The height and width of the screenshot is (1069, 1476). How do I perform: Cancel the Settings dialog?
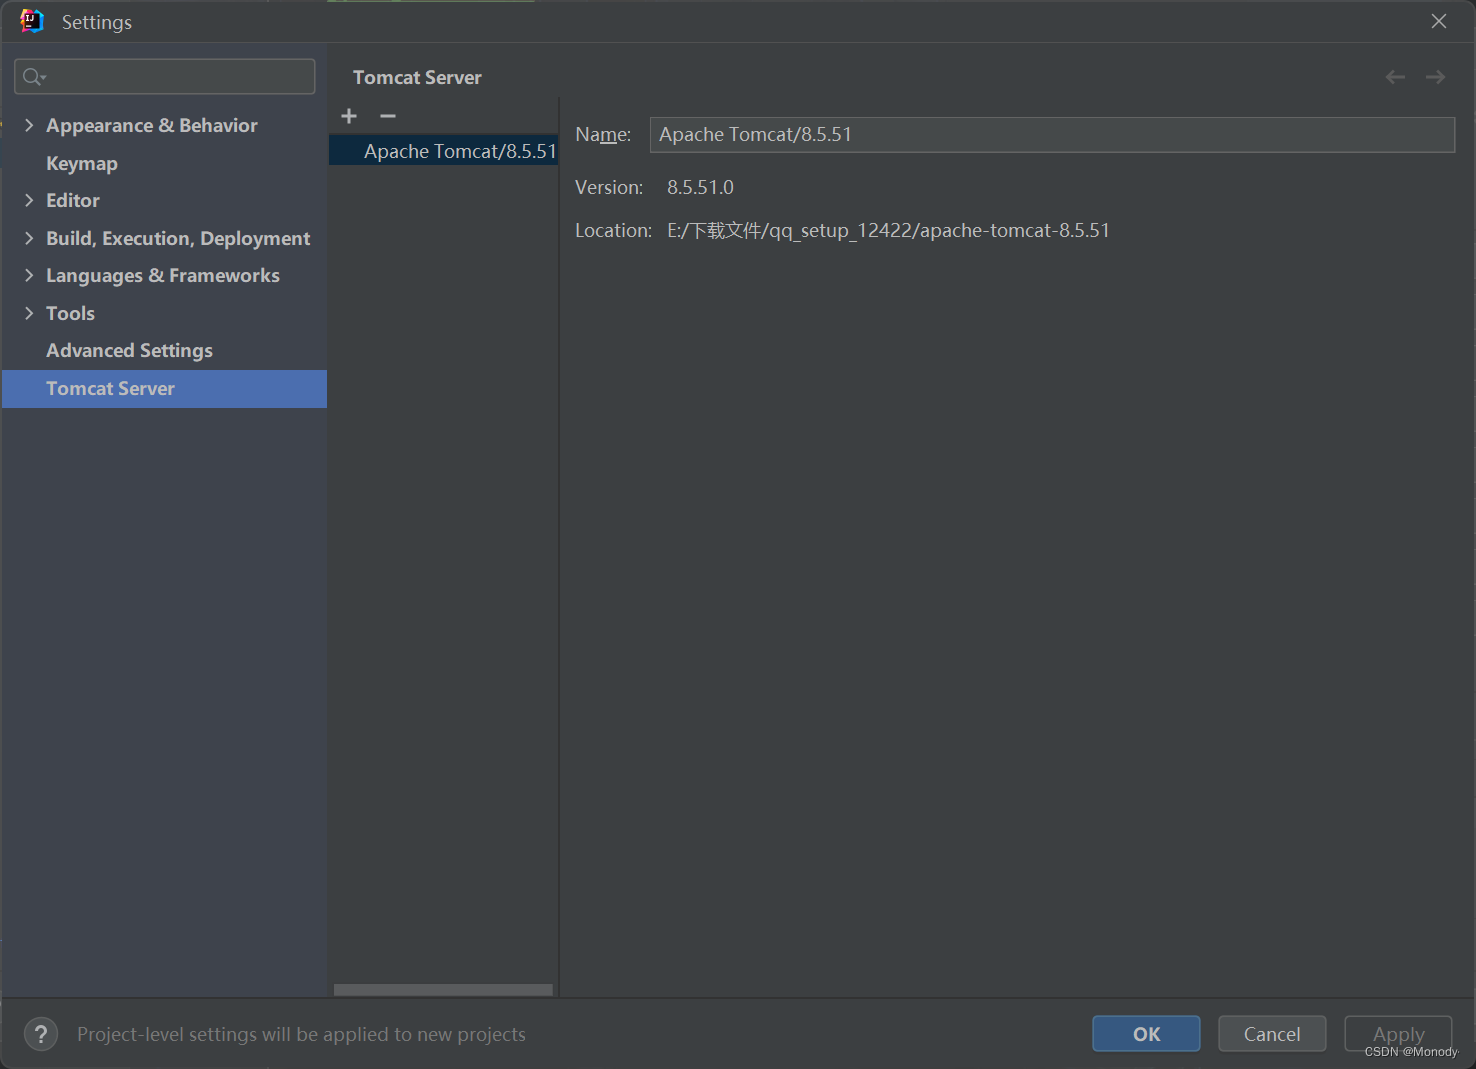tap(1272, 1034)
